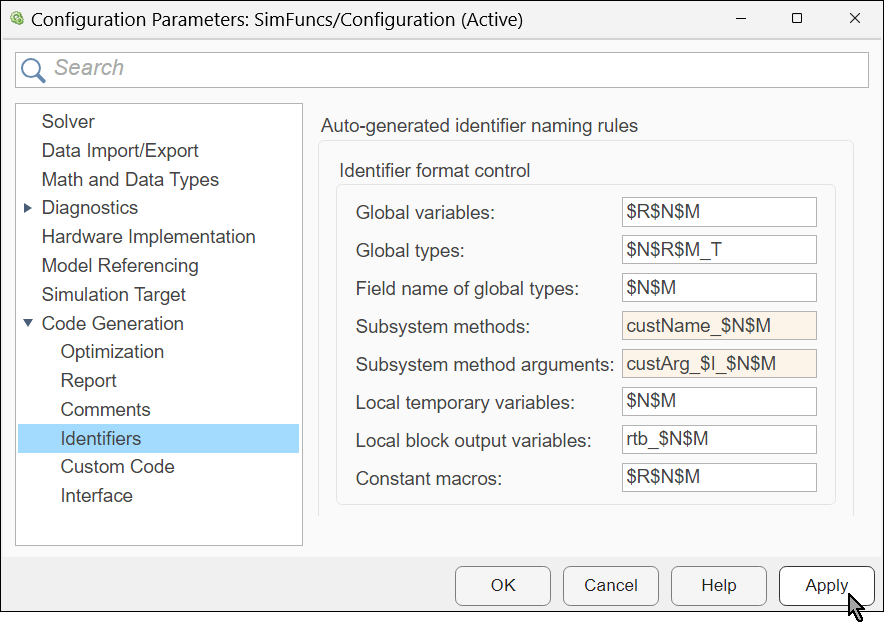
Task: Click the Global variables format field
Action: coord(719,212)
